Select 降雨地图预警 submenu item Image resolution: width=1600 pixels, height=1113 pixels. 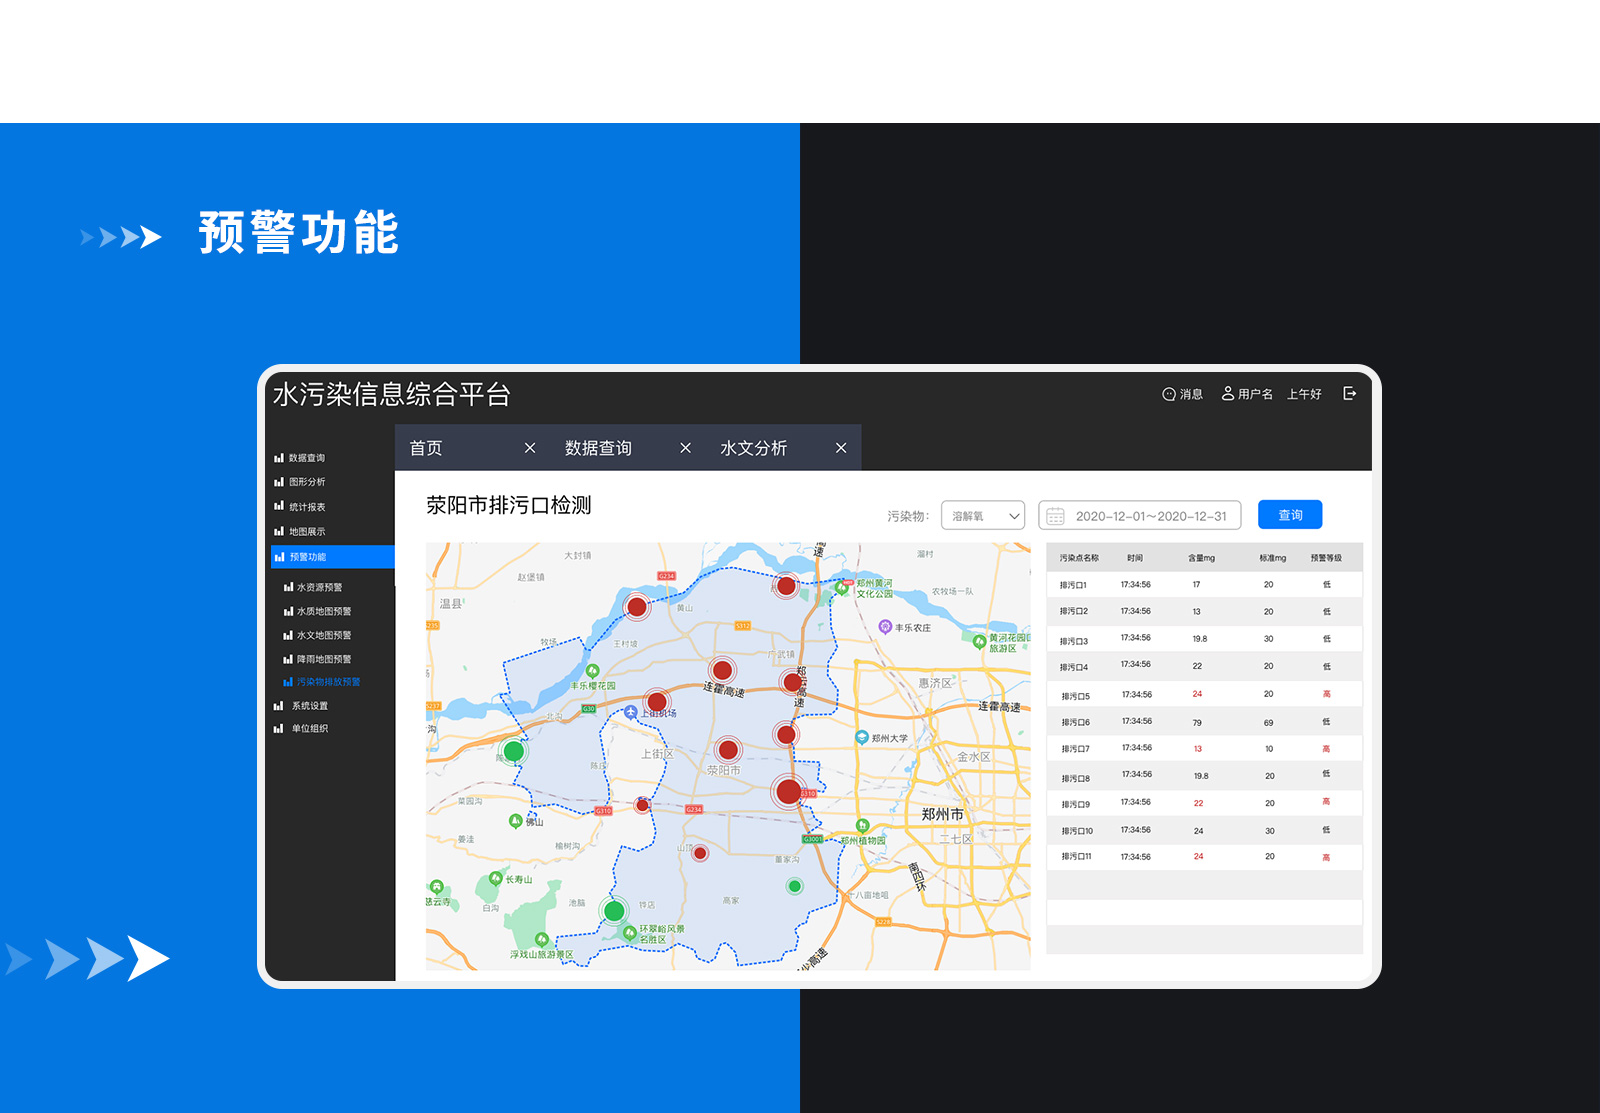[x=323, y=659]
